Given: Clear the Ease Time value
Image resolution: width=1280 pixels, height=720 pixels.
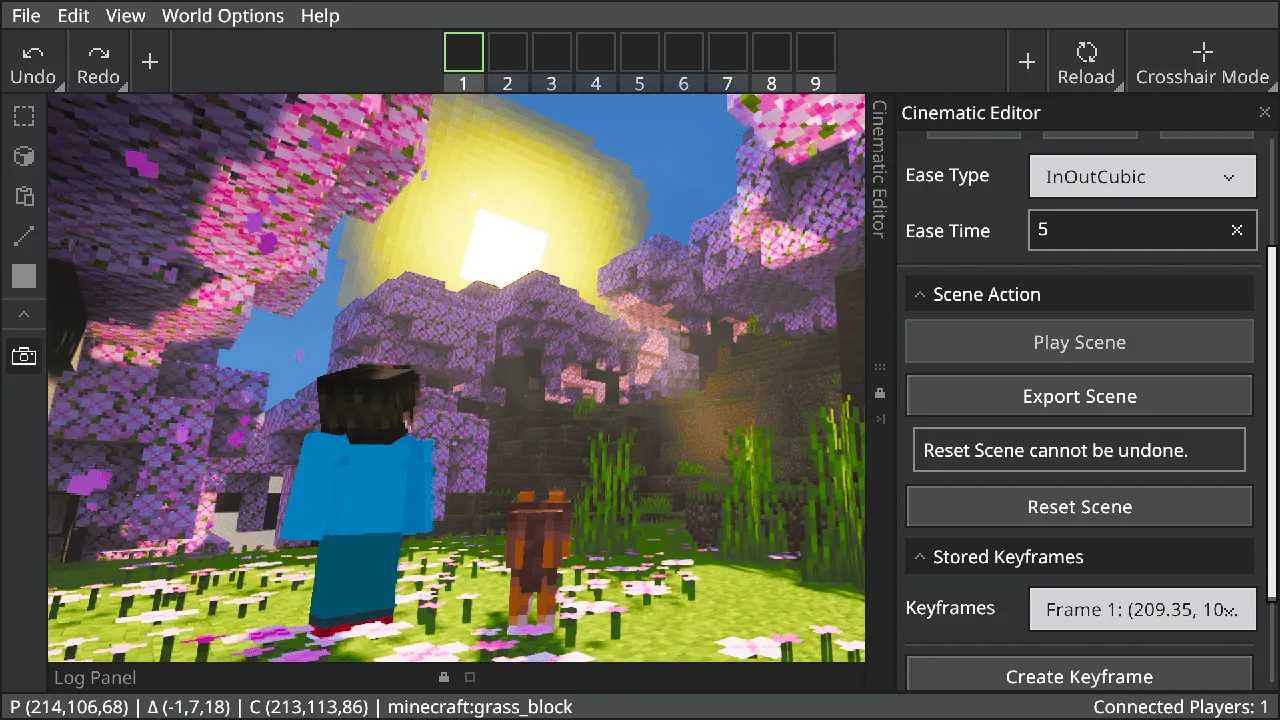Looking at the screenshot, I should [1237, 230].
